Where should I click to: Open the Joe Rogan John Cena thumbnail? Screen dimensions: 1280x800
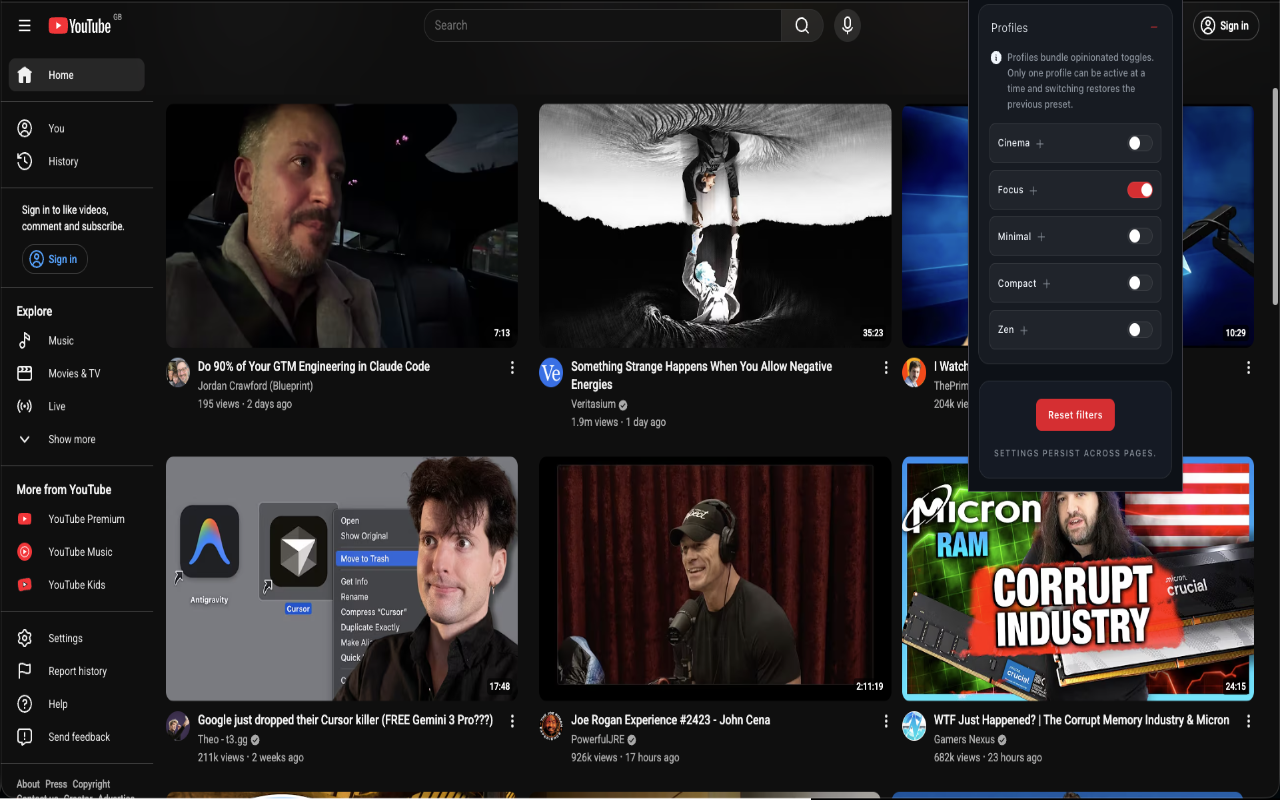[x=715, y=579]
